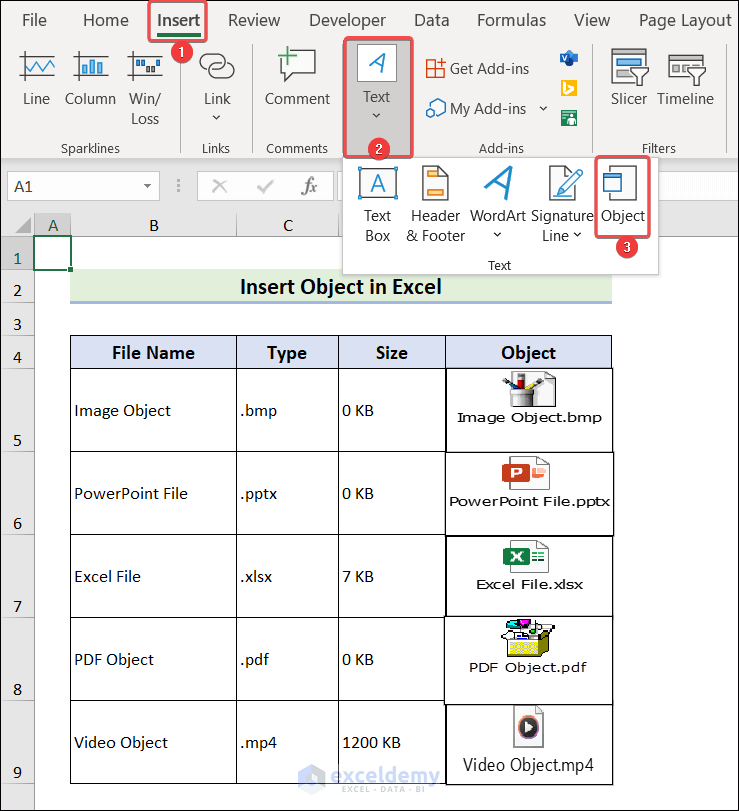Select the 'Type' header cell

tap(288, 352)
